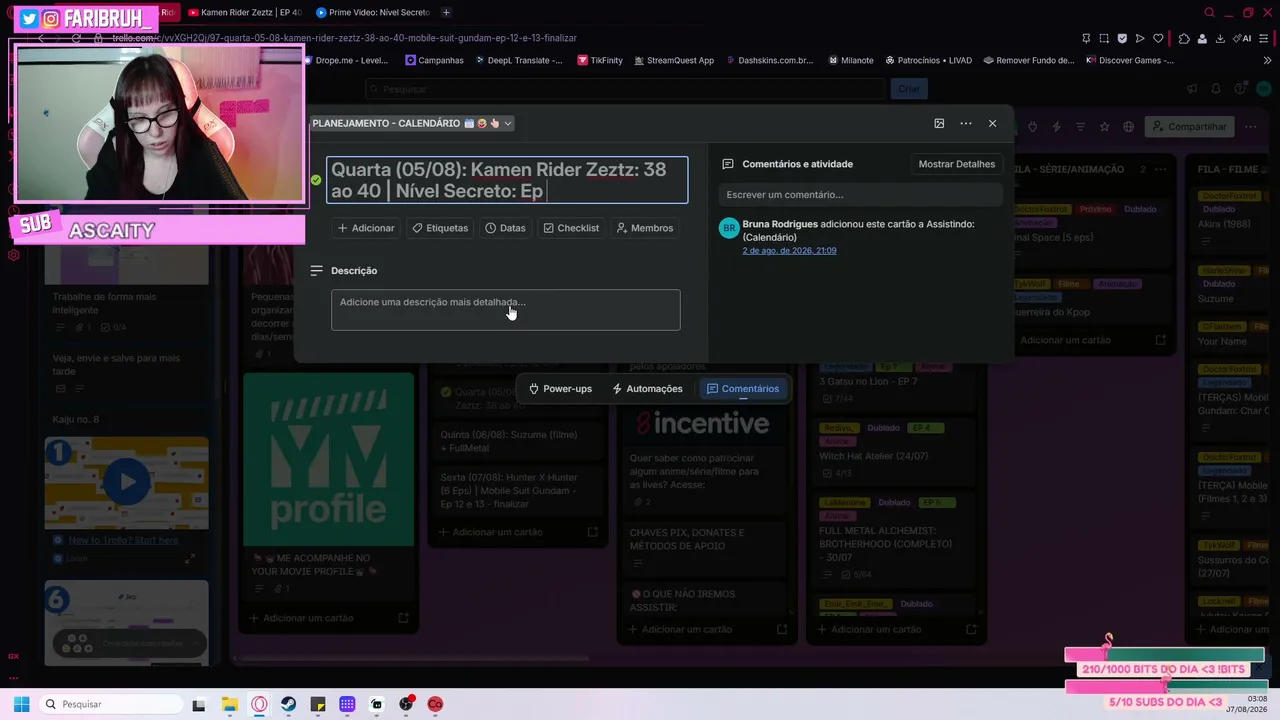
Task: Click the Trello search field
Action: pos(626,89)
